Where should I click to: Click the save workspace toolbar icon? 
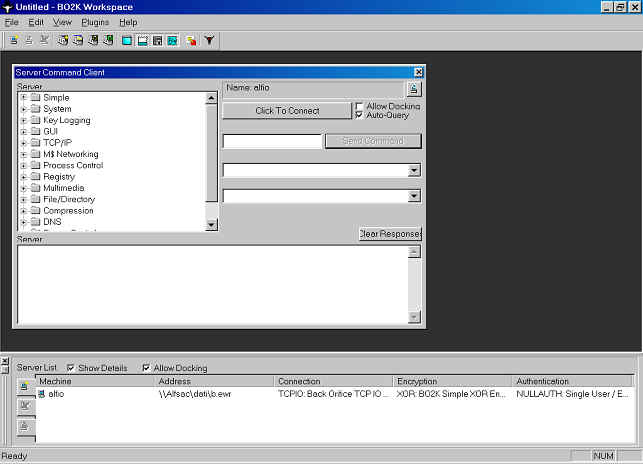[x=93, y=40]
